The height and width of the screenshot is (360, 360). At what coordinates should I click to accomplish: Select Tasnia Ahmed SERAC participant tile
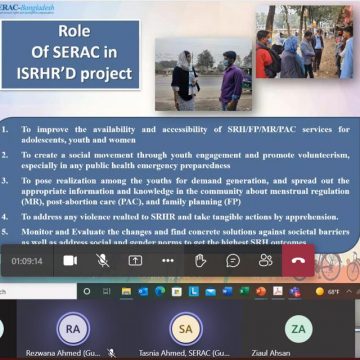click(186, 333)
